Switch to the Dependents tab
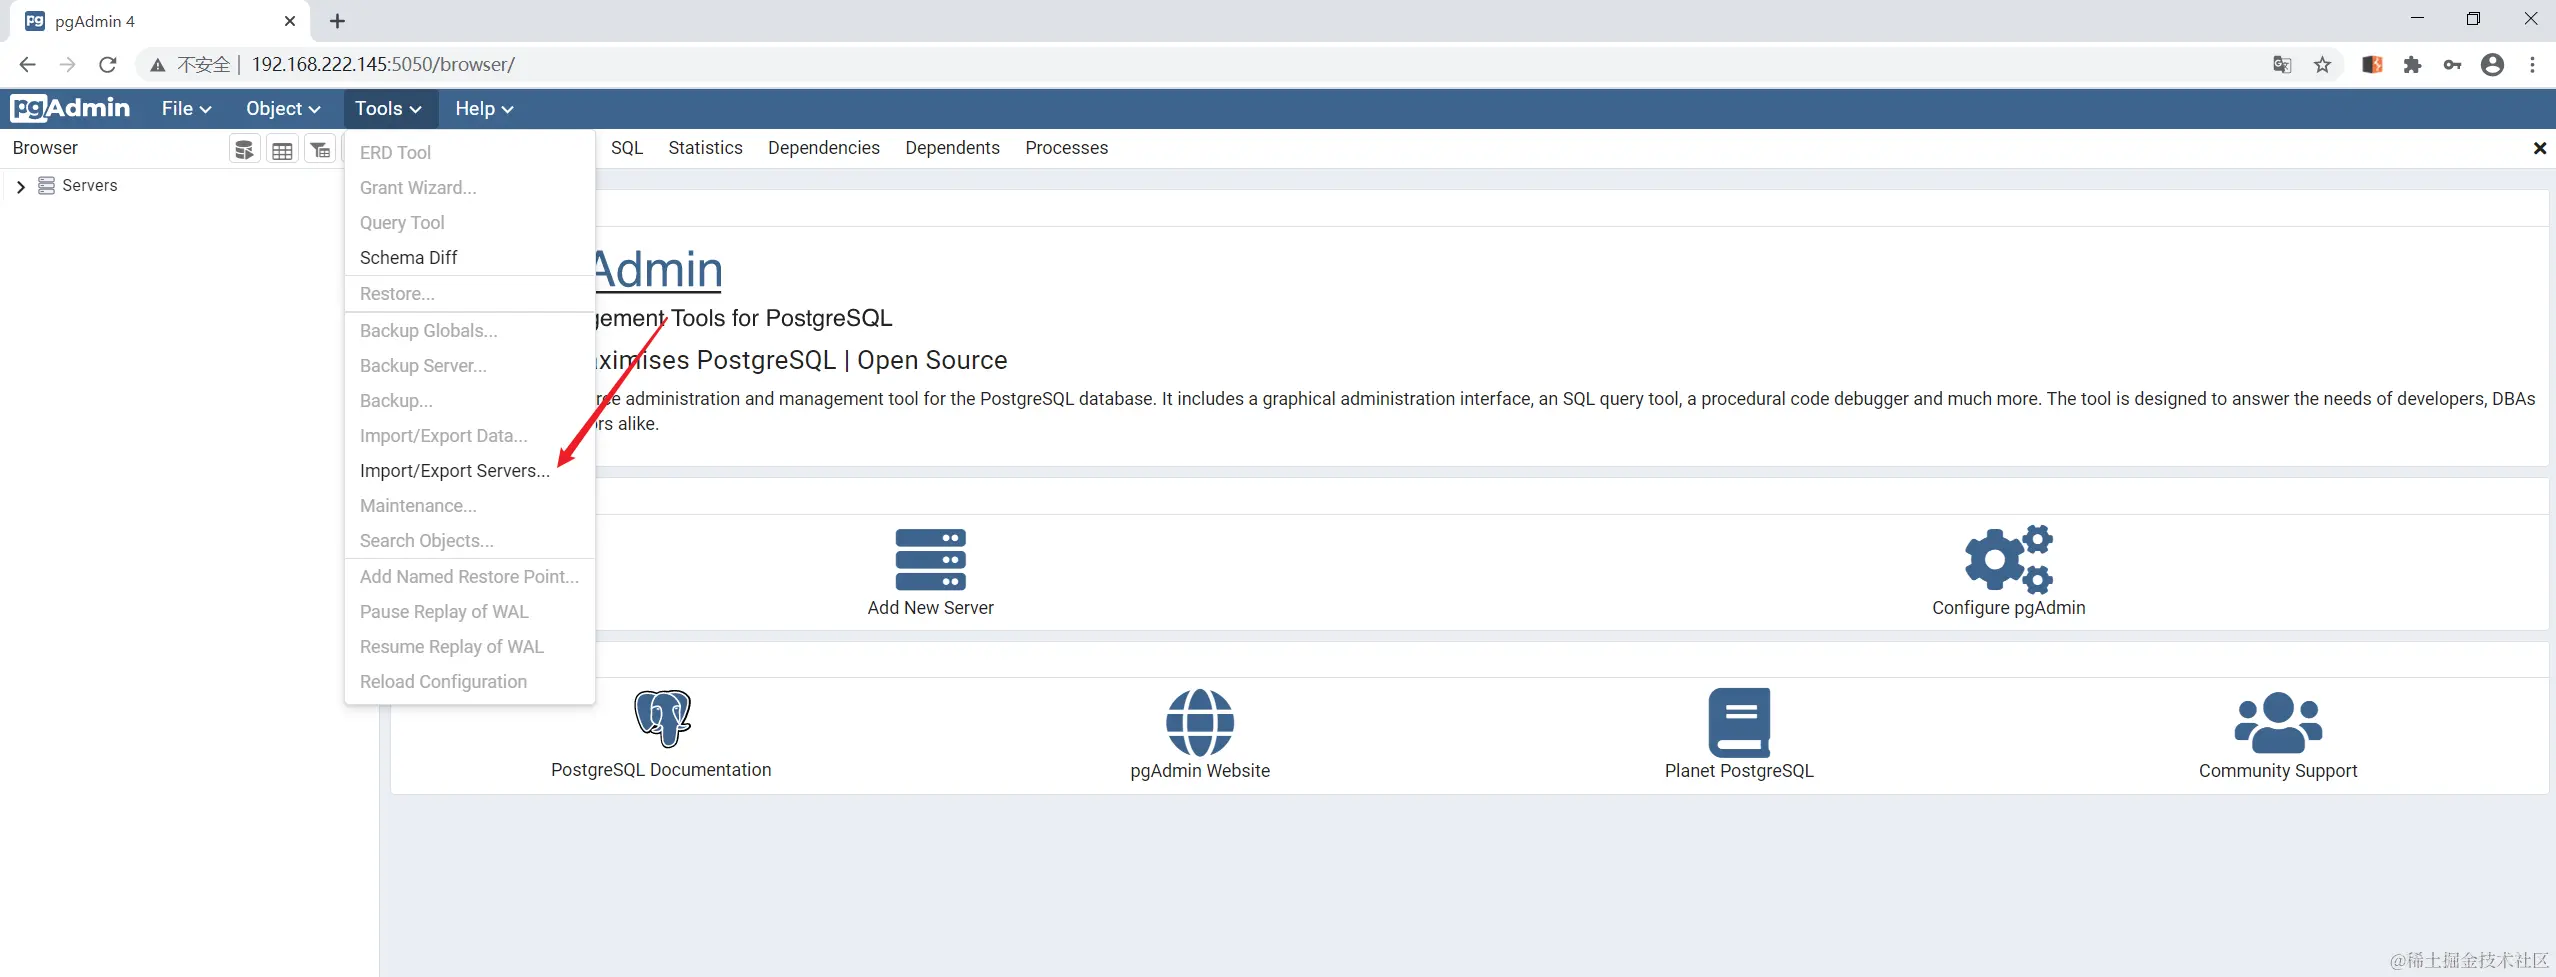Screen dimensions: 2556x977 [952, 148]
